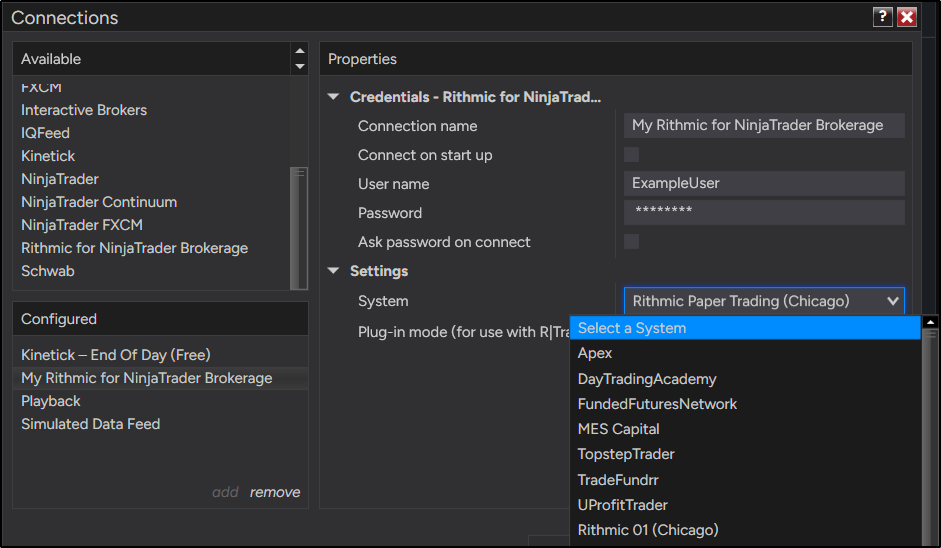Select Kinetick – End Of Day (Free) connection
941x548 pixels.
pyautogui.click(x=160, y=355)
